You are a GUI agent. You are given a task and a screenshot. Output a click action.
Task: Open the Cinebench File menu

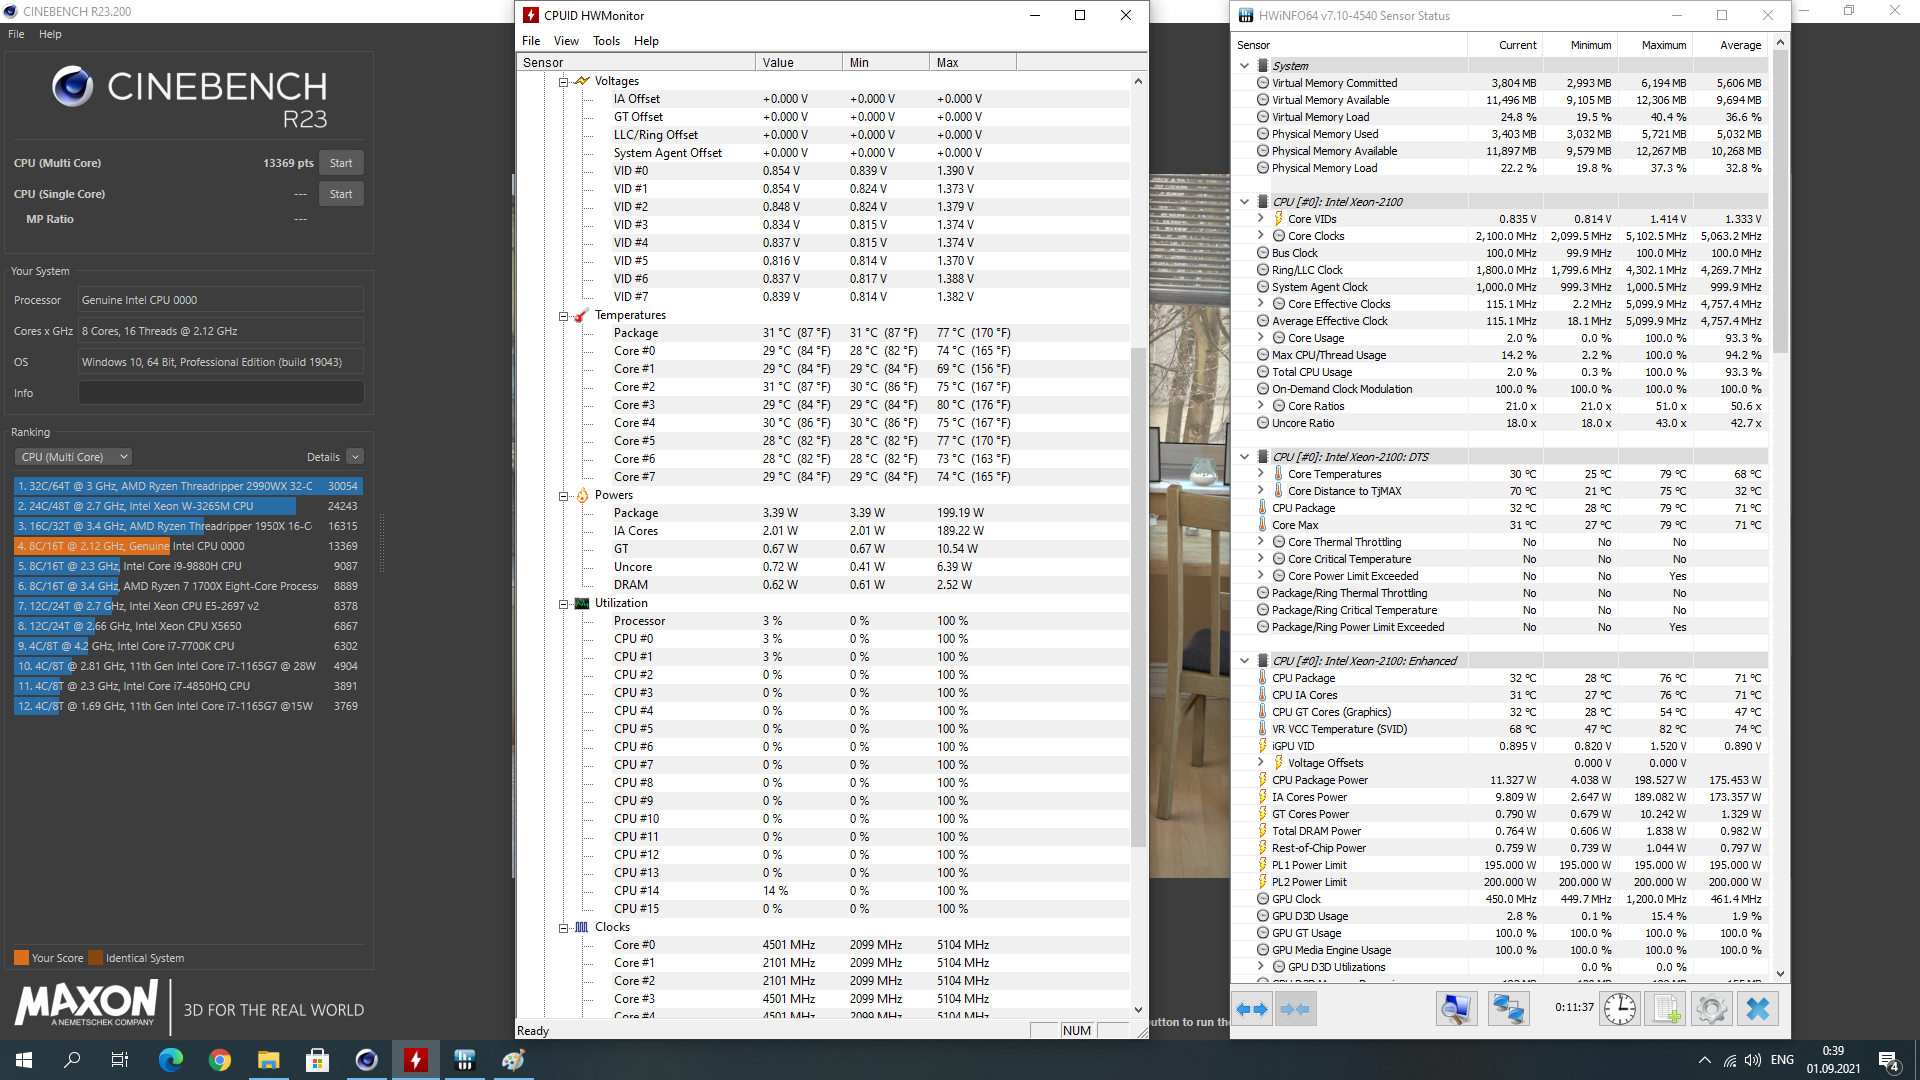(x=16, y=34)
